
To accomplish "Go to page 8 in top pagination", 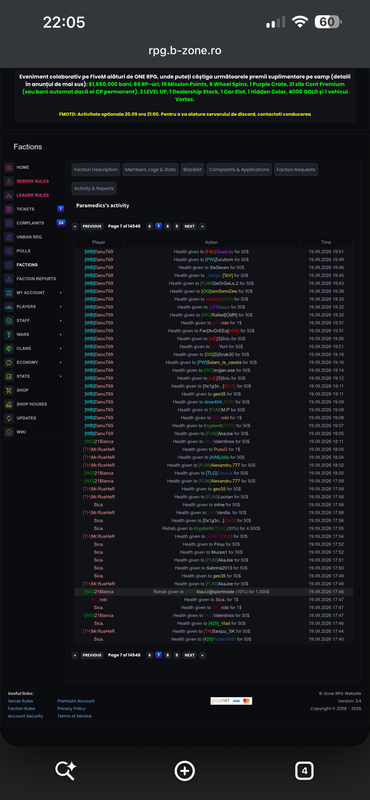I will pos(167,226).
